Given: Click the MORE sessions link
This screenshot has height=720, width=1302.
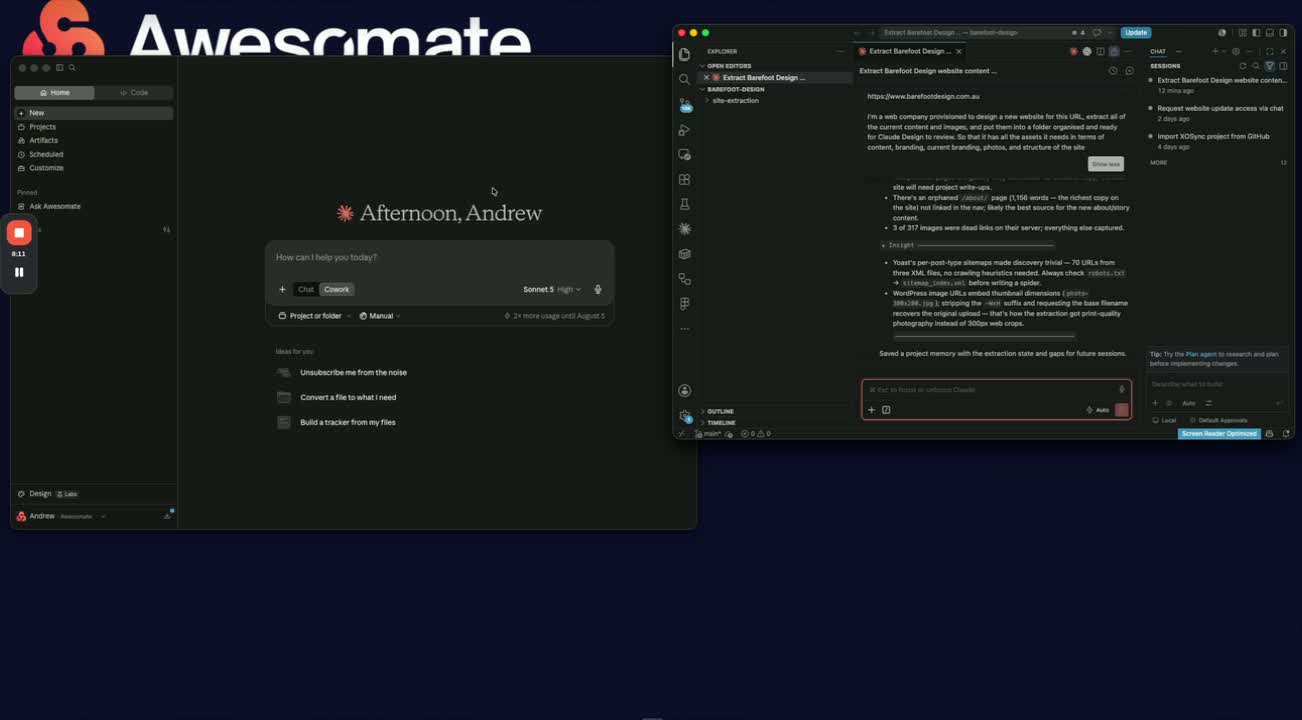Looking at the screenshot, I should [x=1158, y=162].
